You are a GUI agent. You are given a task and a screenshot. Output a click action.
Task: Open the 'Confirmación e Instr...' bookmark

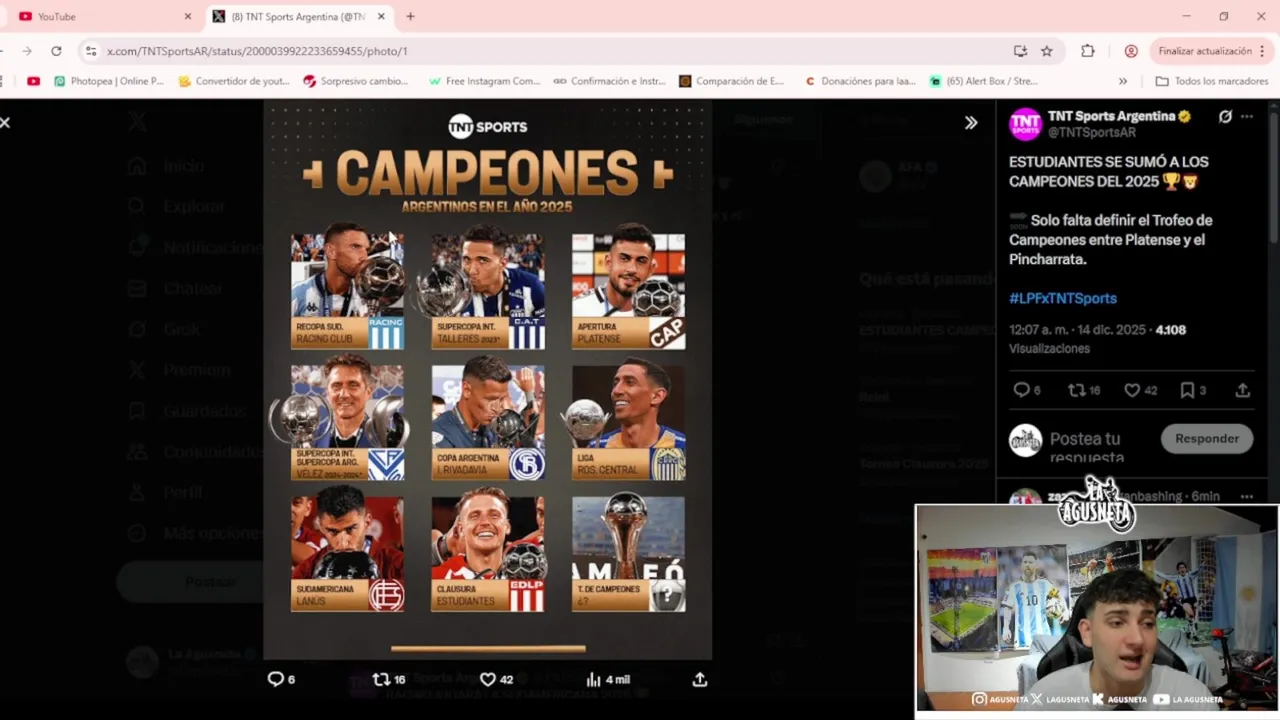click(609, 81)
